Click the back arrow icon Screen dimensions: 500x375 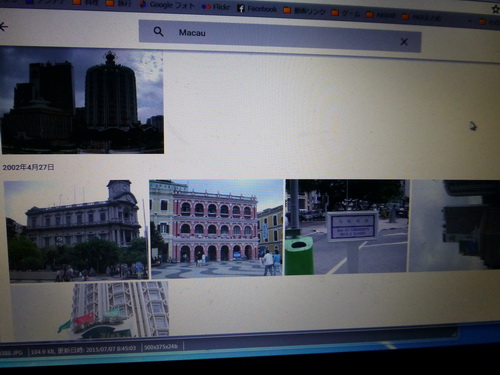pyautogui.click(x=3, y=27)
